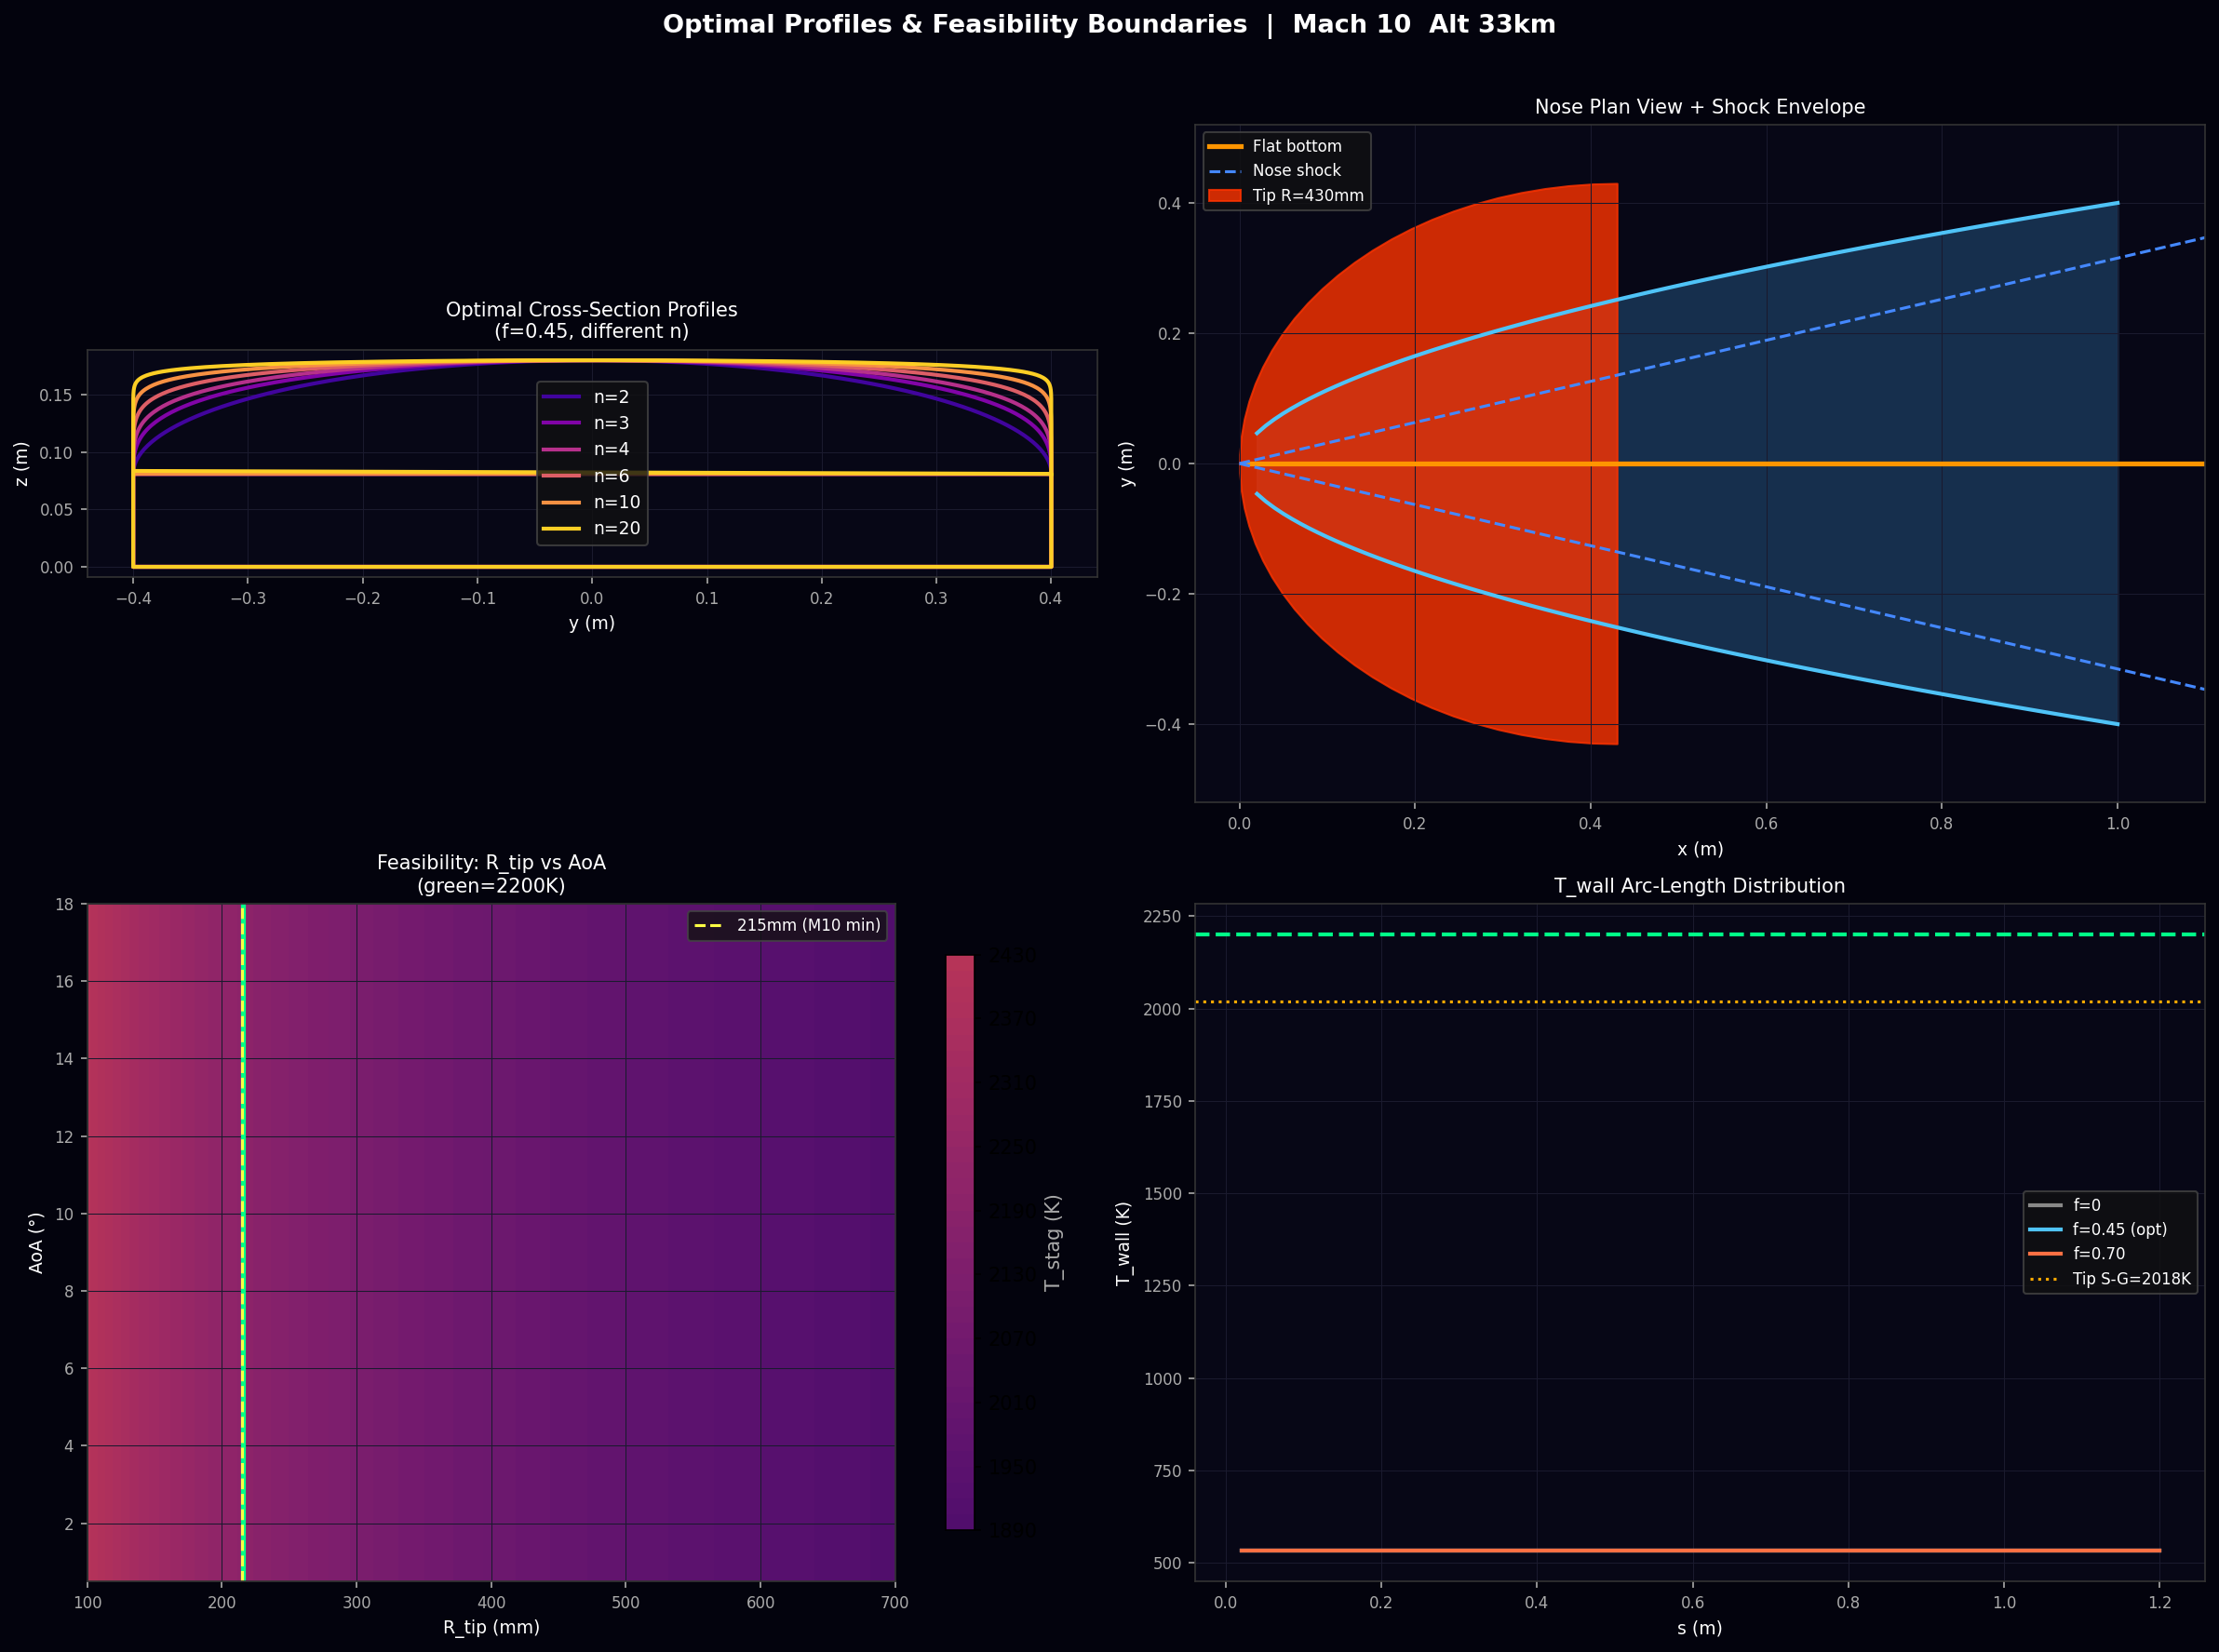Select the 'Feasibility: R_tip vs AoA' title
Image resolution: width=2219 pixels, height=1652 pixels.
[491, 863]
